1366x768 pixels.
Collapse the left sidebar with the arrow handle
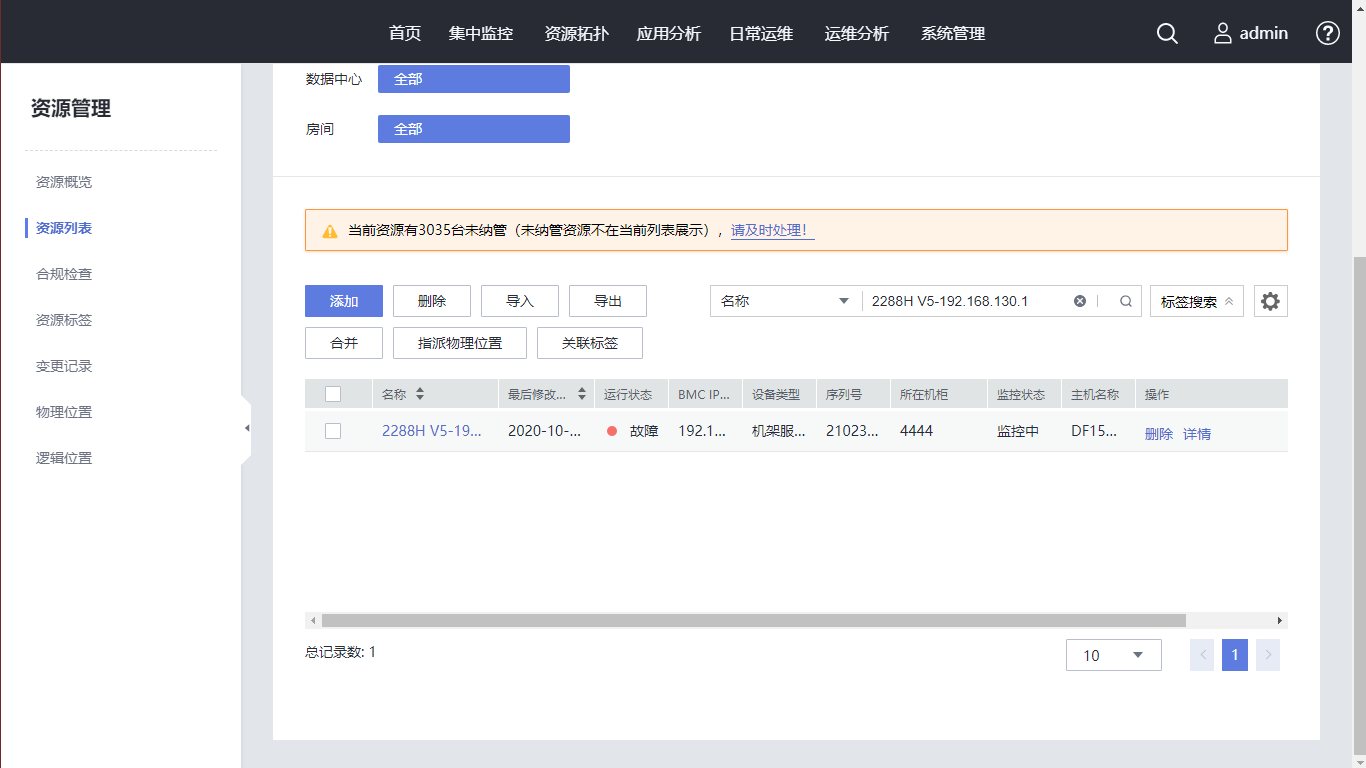(x=246, y=428)
